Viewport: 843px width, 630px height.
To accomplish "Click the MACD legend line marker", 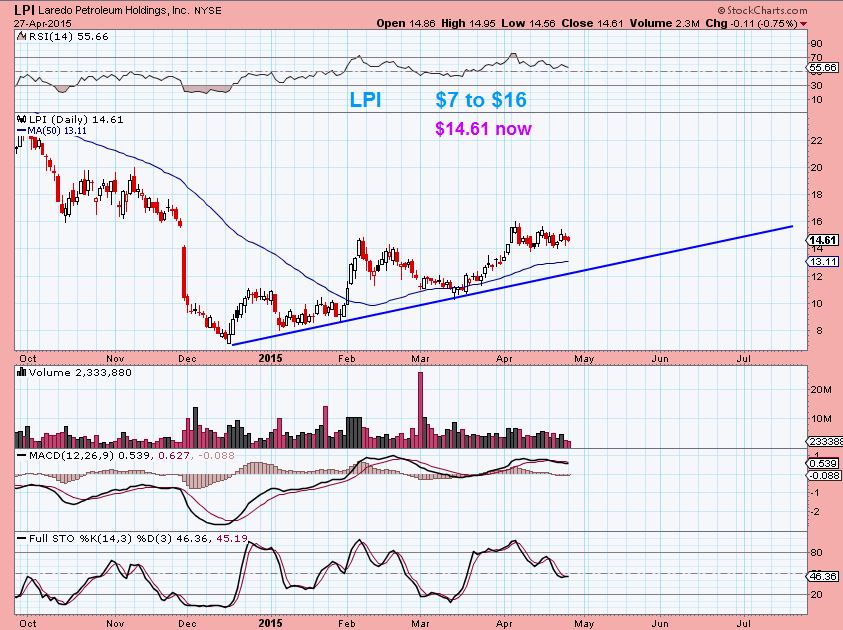I will click(22, 455).
